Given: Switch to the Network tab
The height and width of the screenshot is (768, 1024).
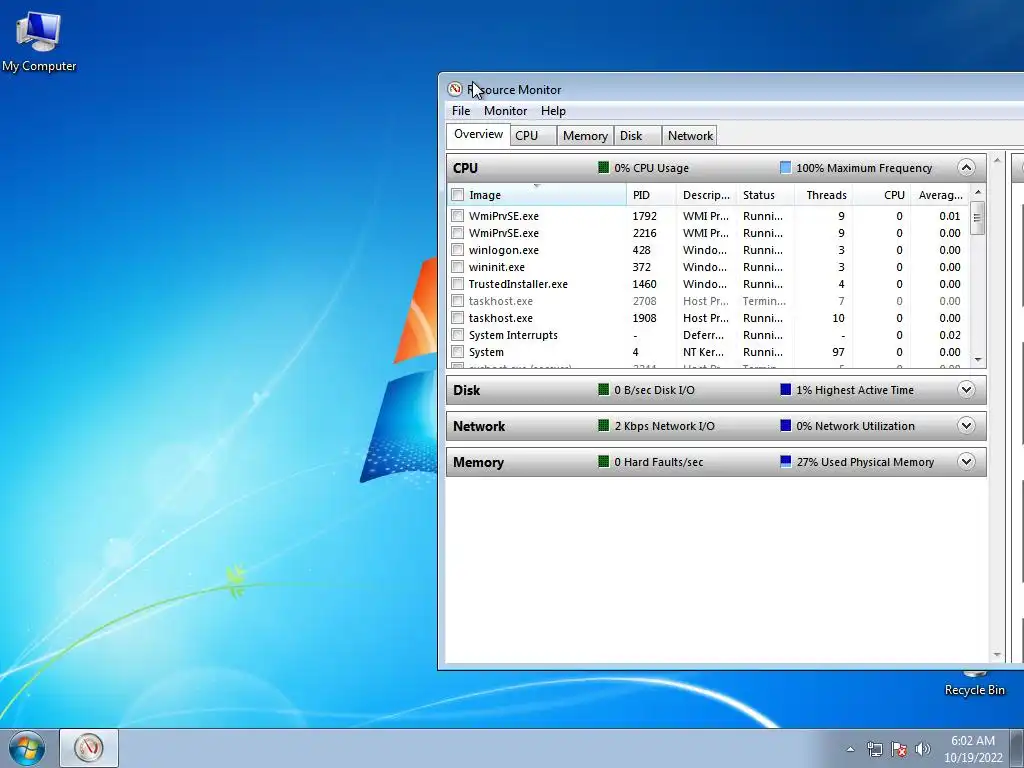Looking at the screenshot, I should click(x=690, y=136).
